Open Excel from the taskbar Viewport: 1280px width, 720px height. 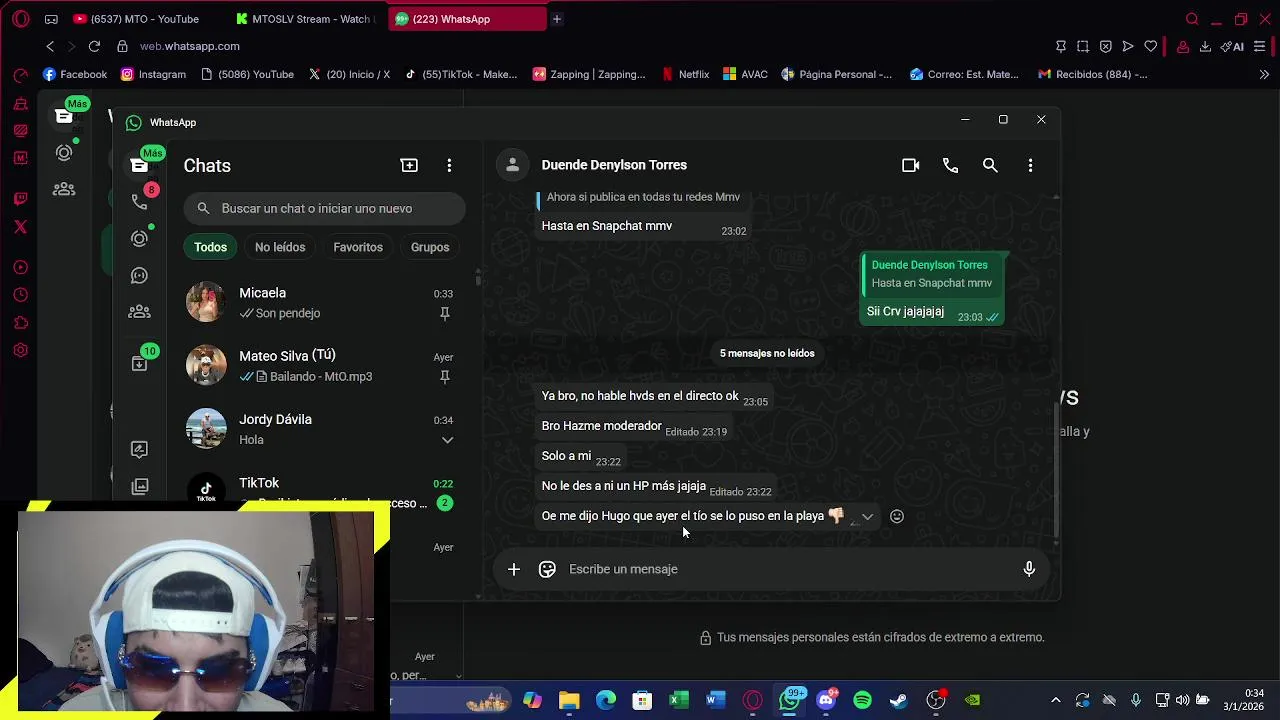[x=678, y=700]
